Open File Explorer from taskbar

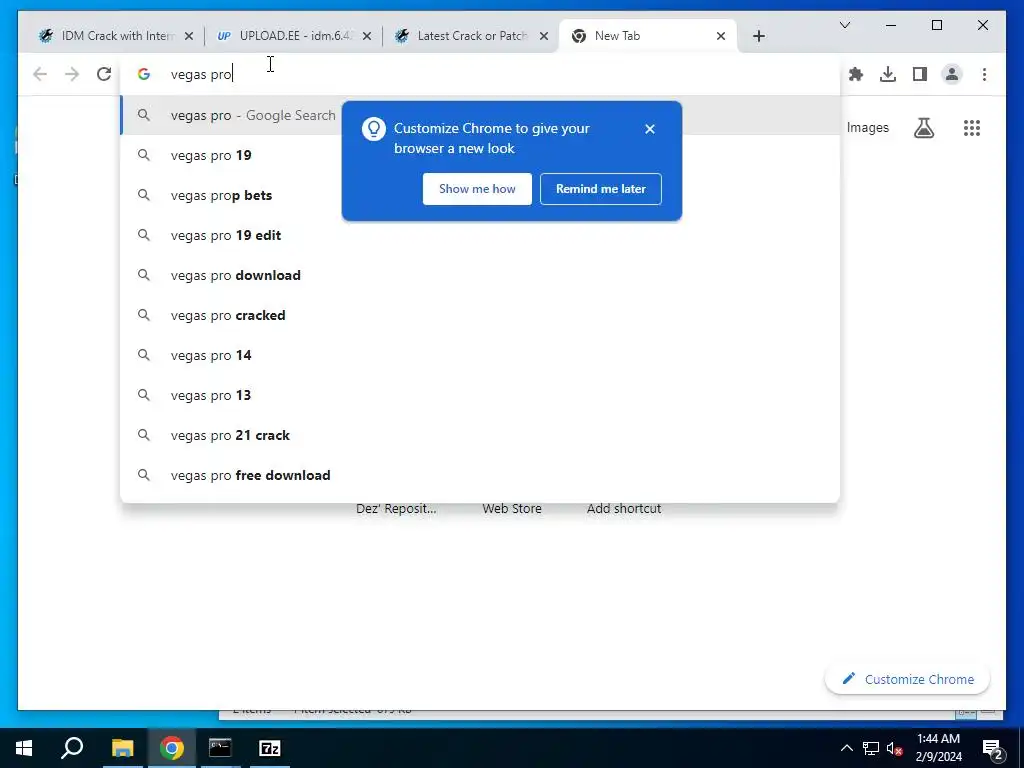(x=122, y=748)
